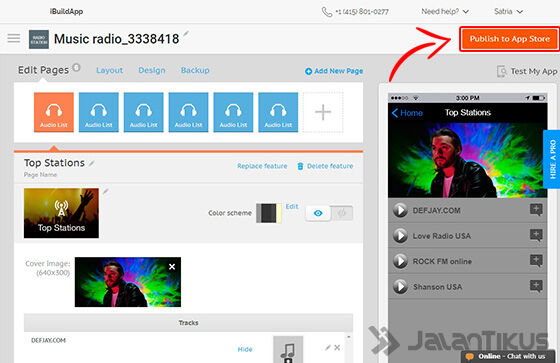This screenshot has height=363, width=560.
Task: Open the hamburger menu
Action: (x=14, y=38)
